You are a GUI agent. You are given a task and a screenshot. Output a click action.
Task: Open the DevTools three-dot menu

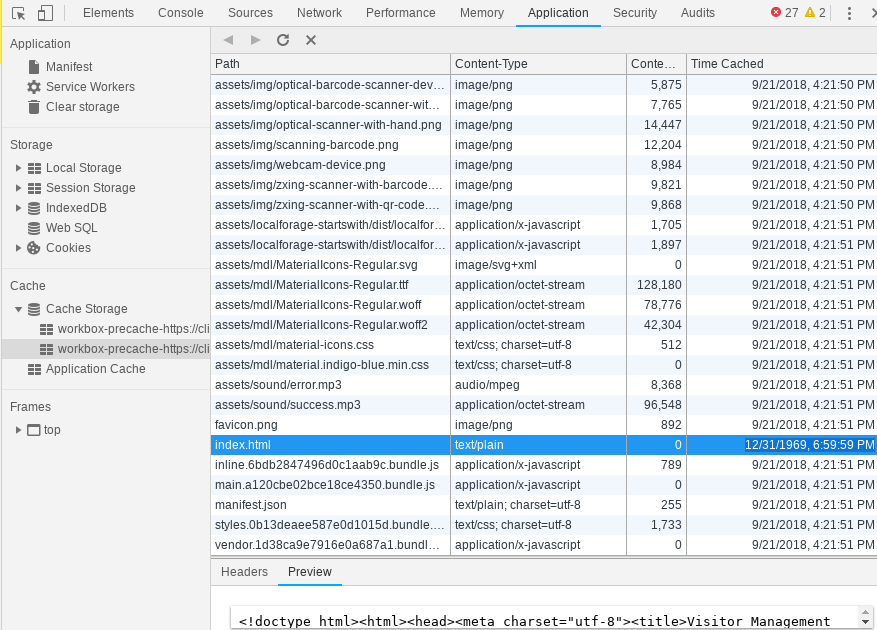pyautogui.click(x=848, y=13)
